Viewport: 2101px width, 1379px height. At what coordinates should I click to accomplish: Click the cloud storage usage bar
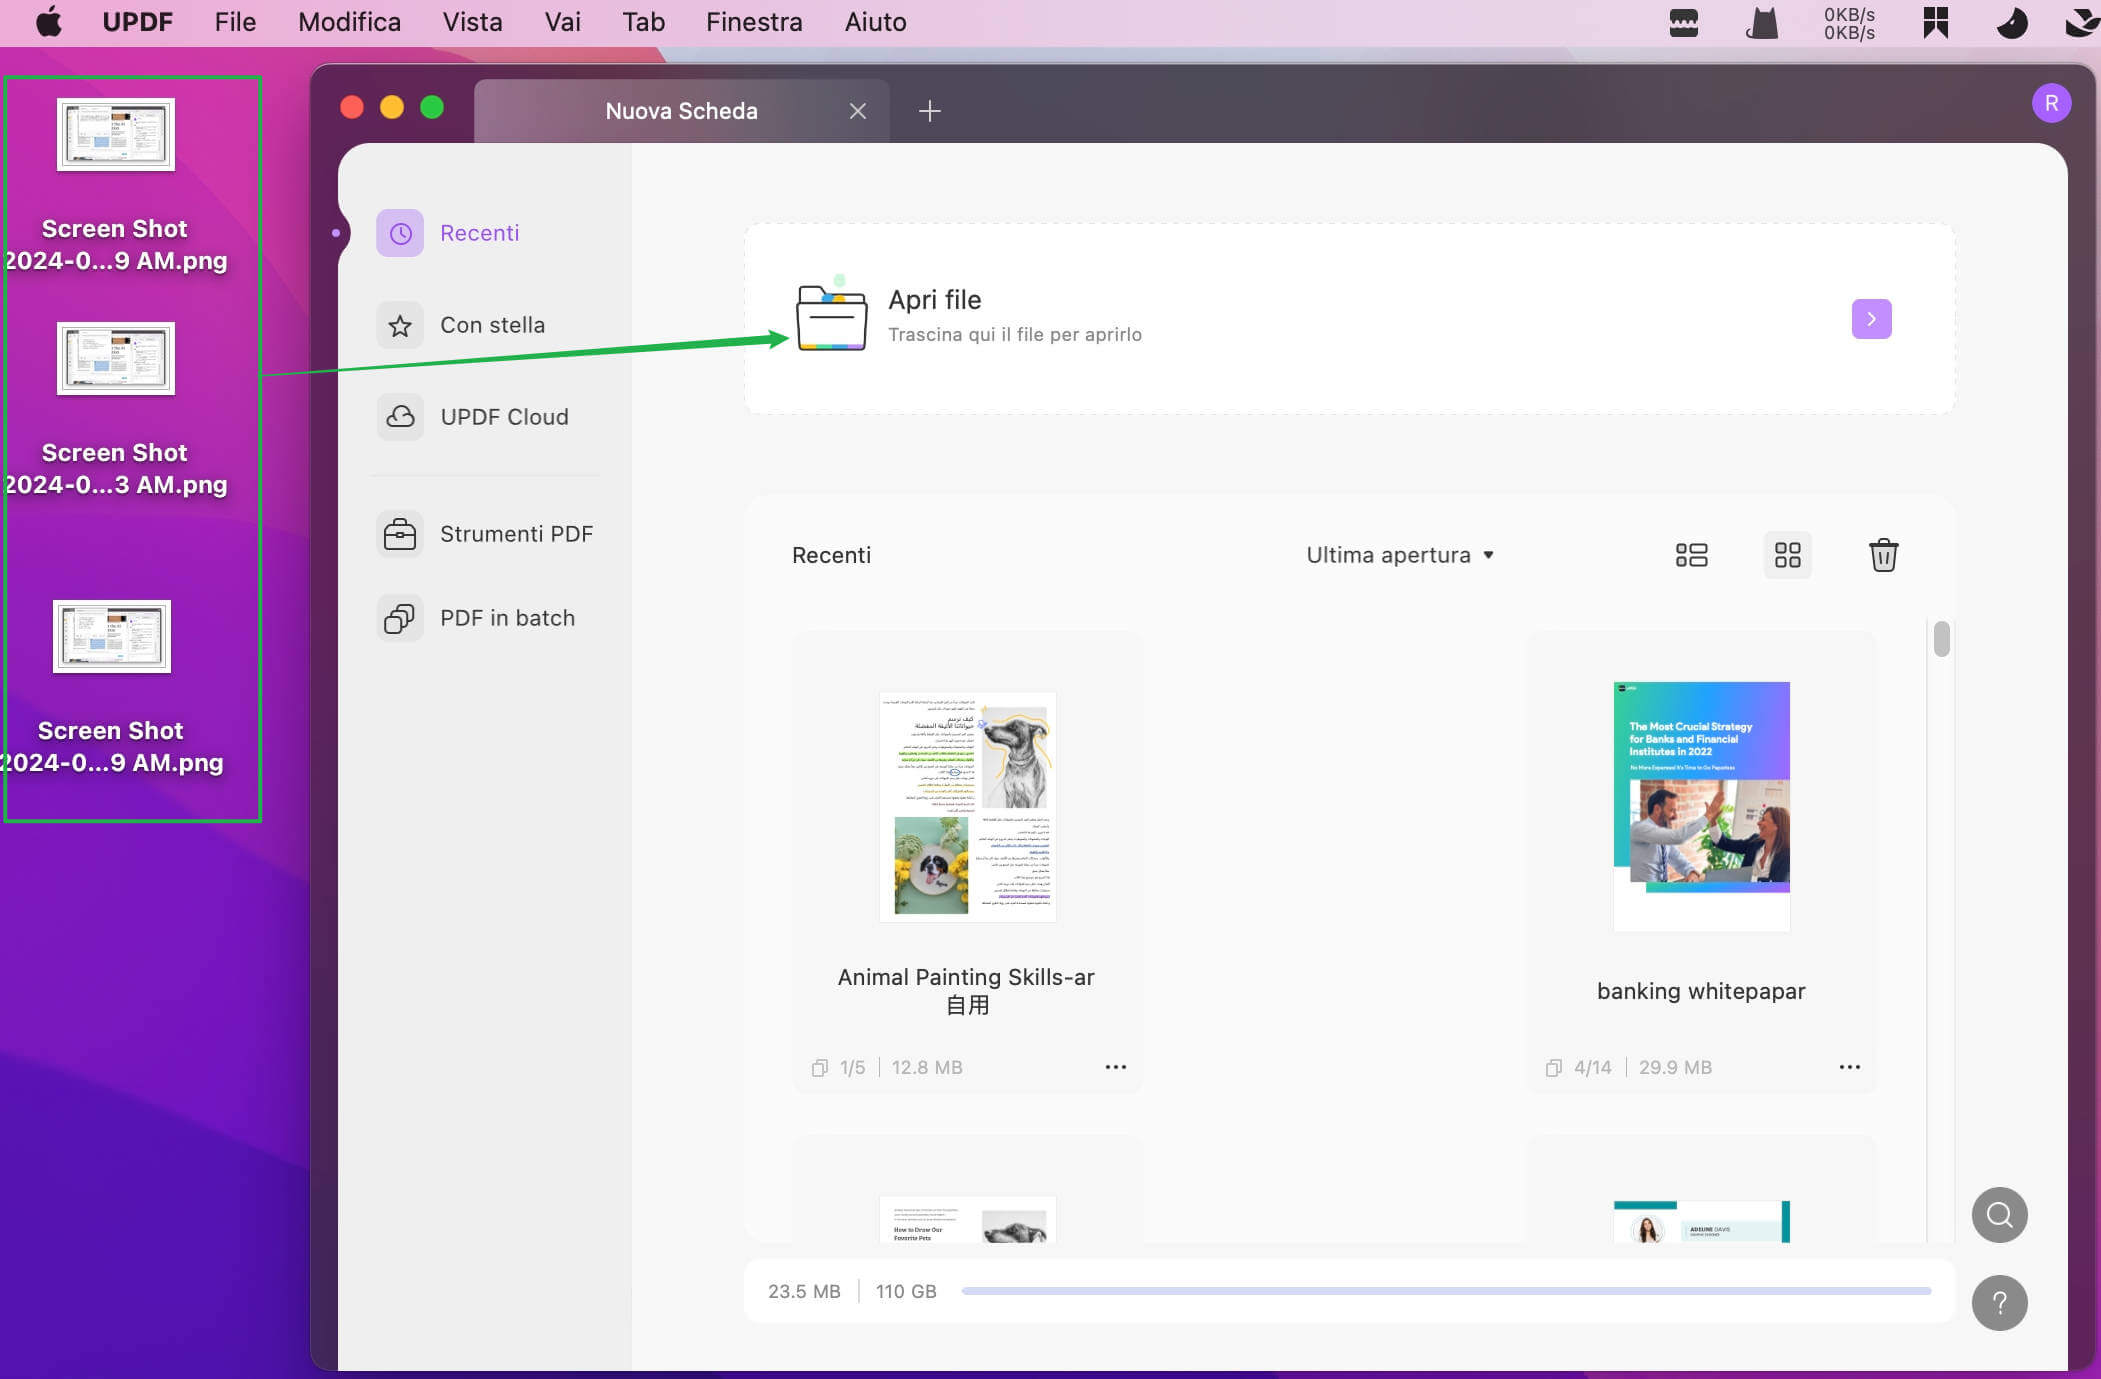click(x=1446, y=1291)
